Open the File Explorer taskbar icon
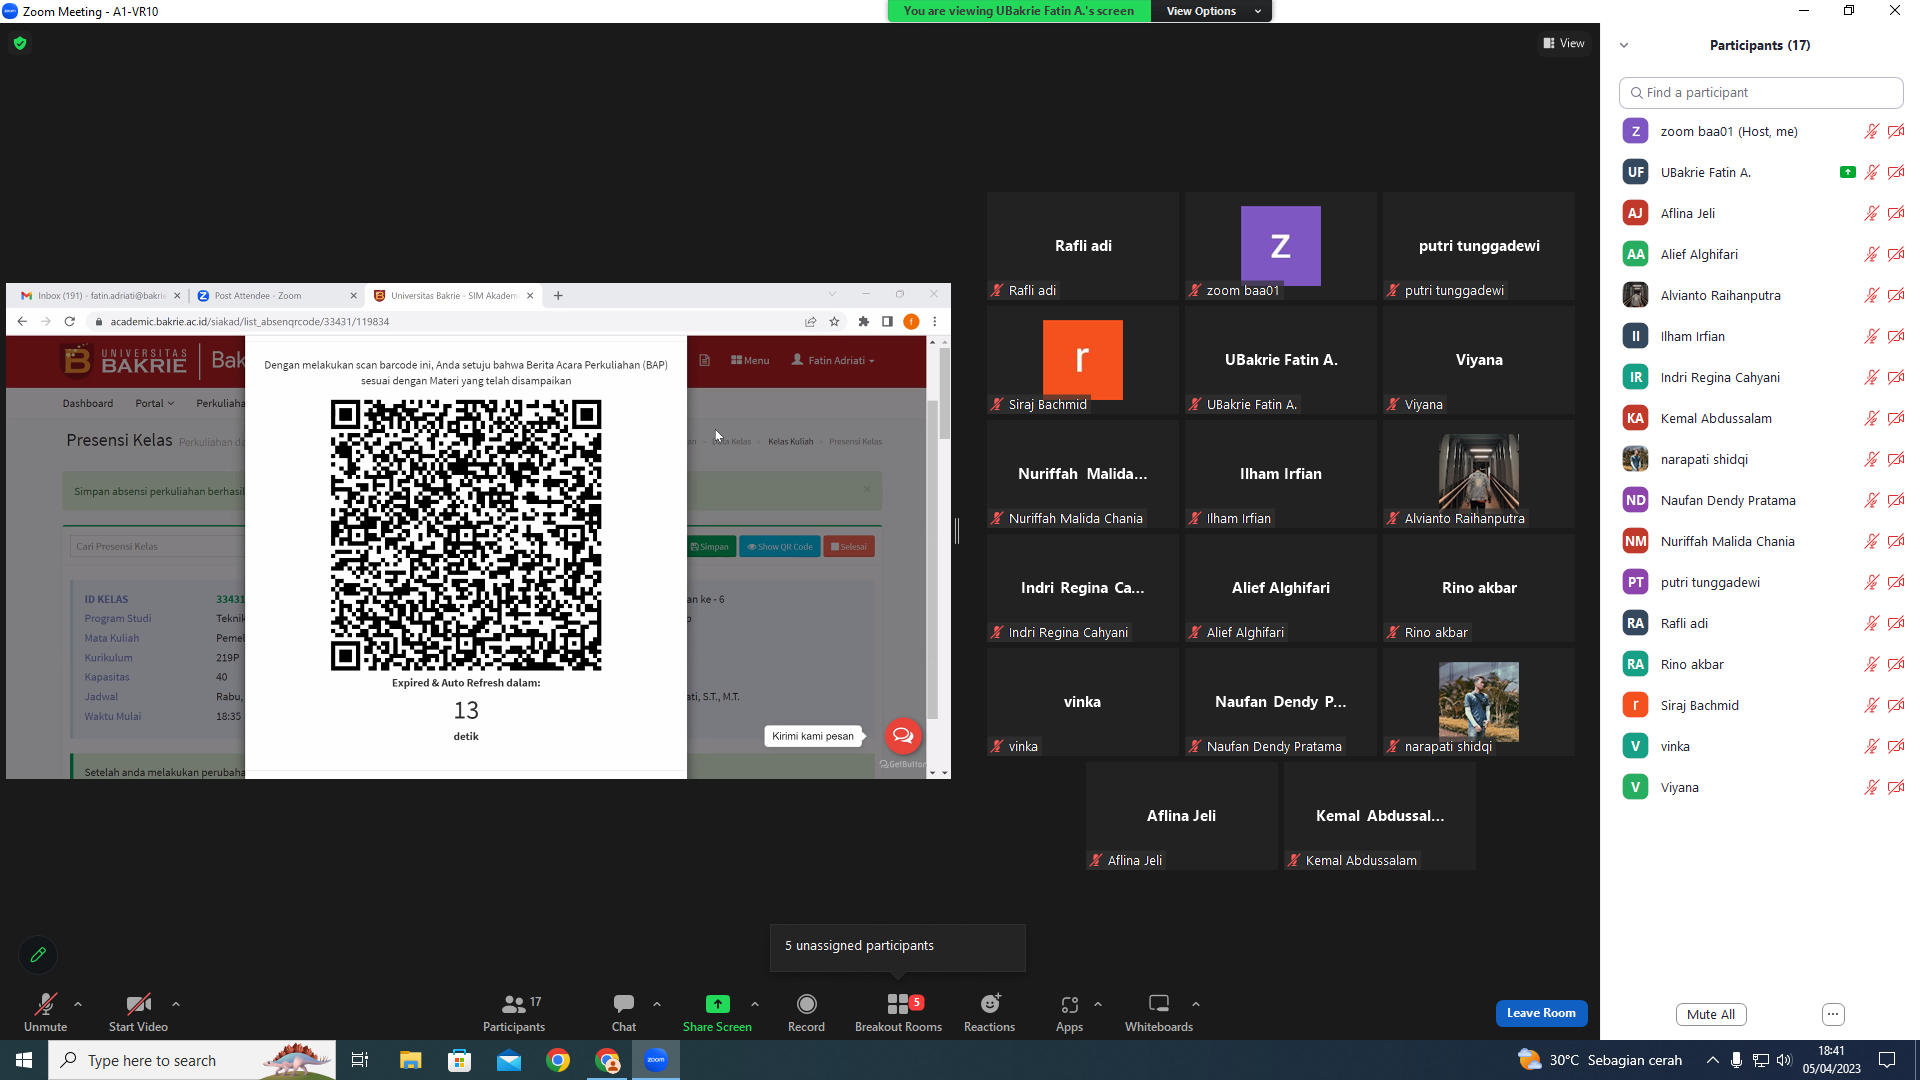This screenshot has width=1920, height=1080. pos(410,1060)
